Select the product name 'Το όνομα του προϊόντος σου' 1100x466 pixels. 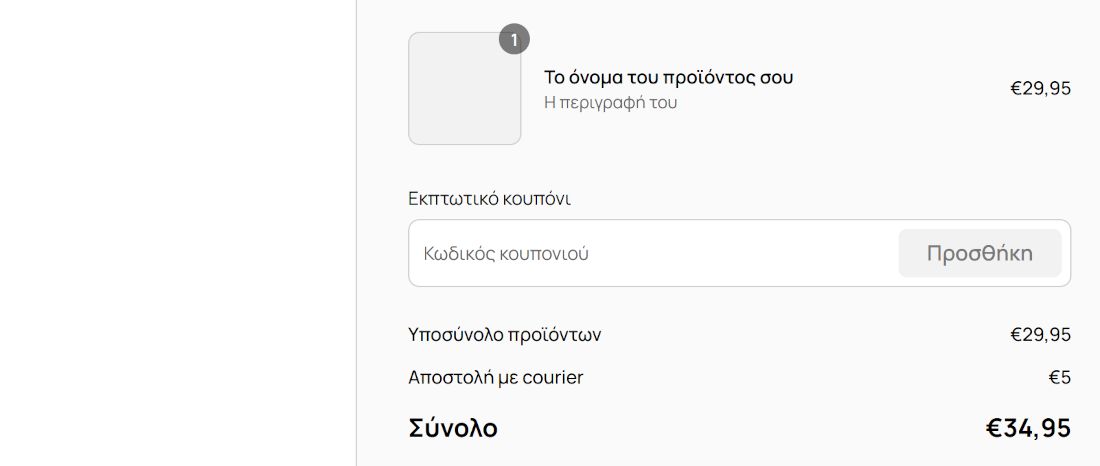coord(668,77)
